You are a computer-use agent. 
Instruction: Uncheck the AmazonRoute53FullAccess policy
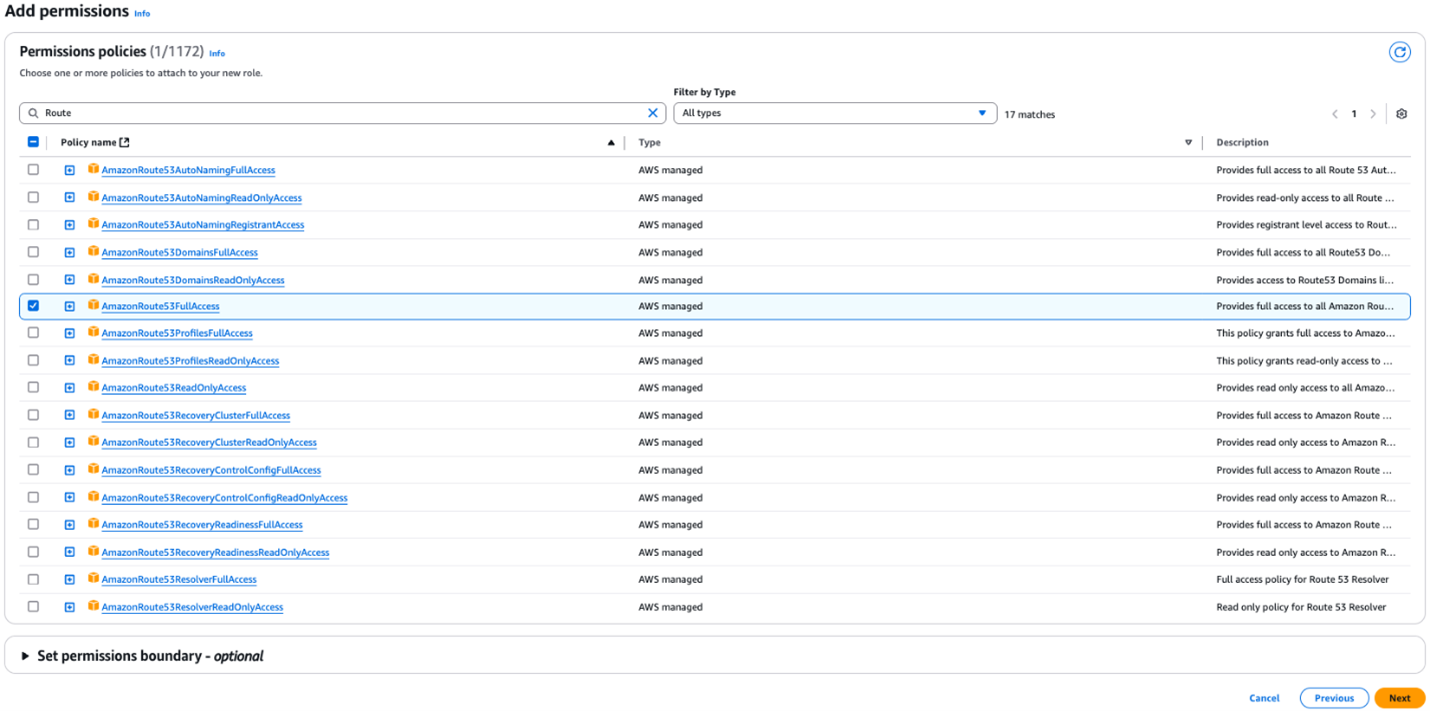pyautogui.click(x=33, y=306)
